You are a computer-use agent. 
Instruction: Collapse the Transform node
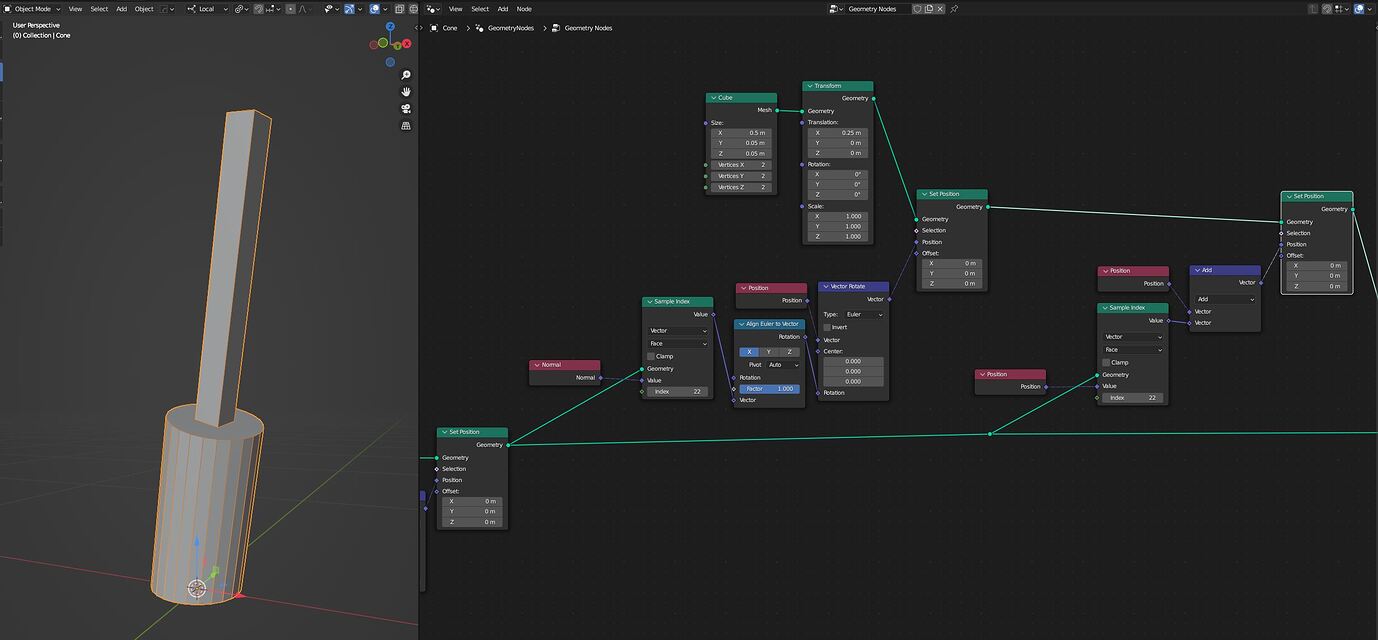[x=808, y=86]
